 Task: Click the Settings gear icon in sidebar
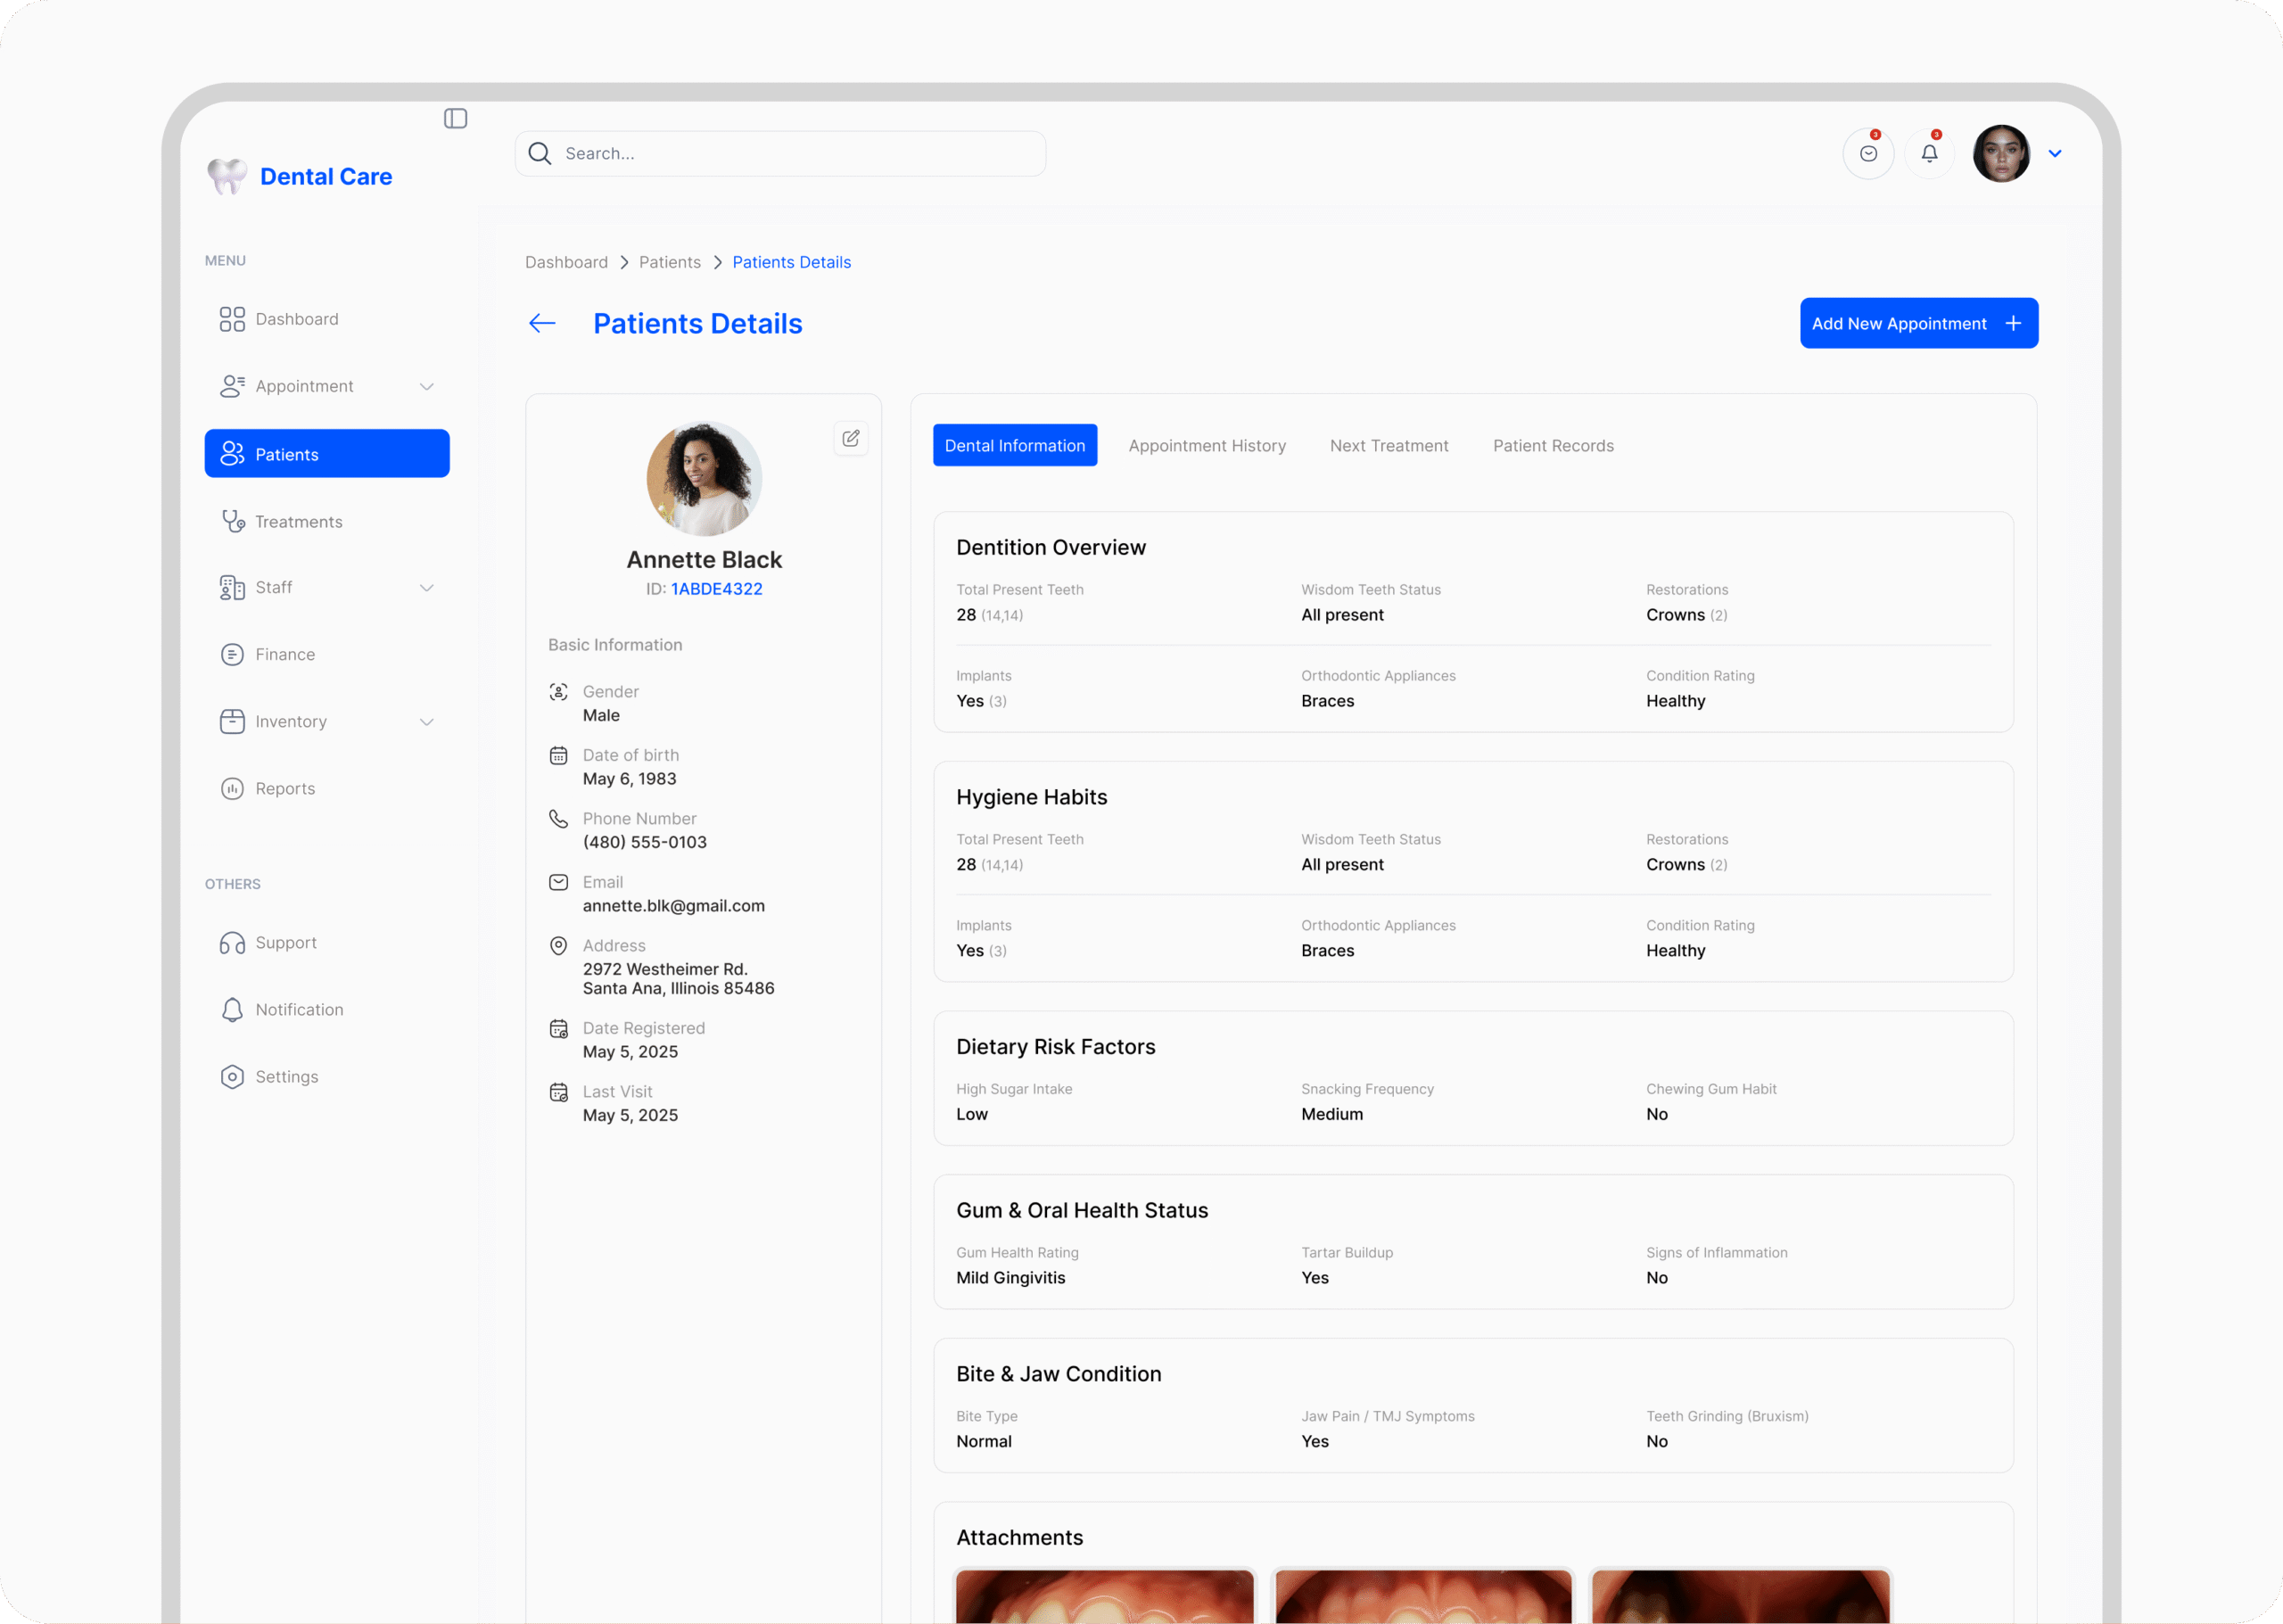pyautogui.click(x=232, y=1077)
